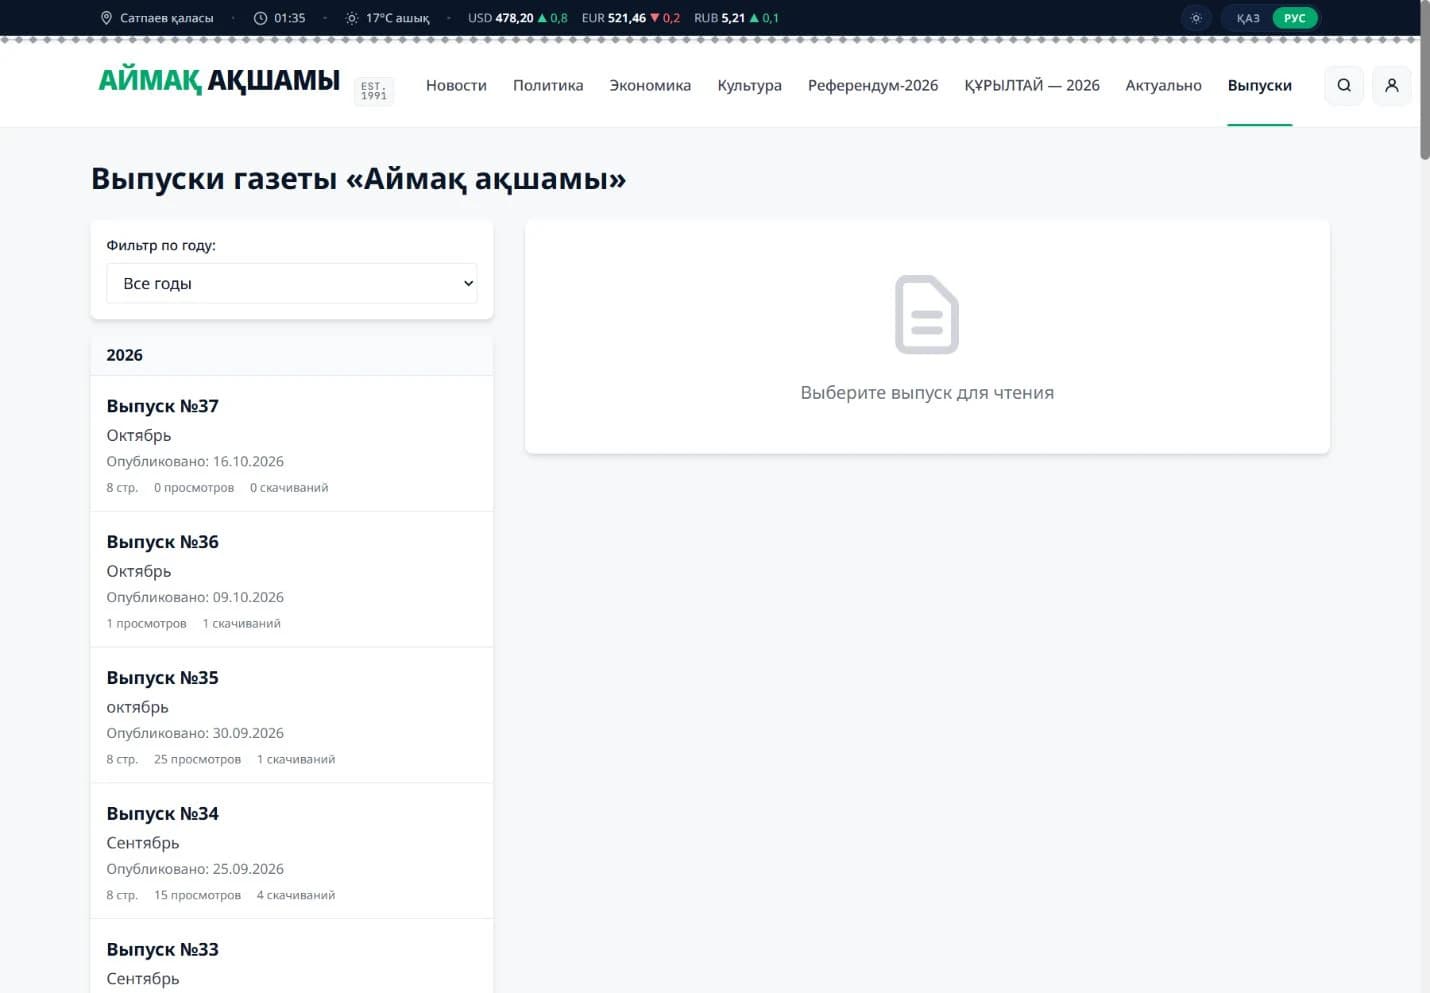Viewport: 1430px width, 993px height.
Task: Click the weather sun icon beside 17°C
Action: point(352,18)
